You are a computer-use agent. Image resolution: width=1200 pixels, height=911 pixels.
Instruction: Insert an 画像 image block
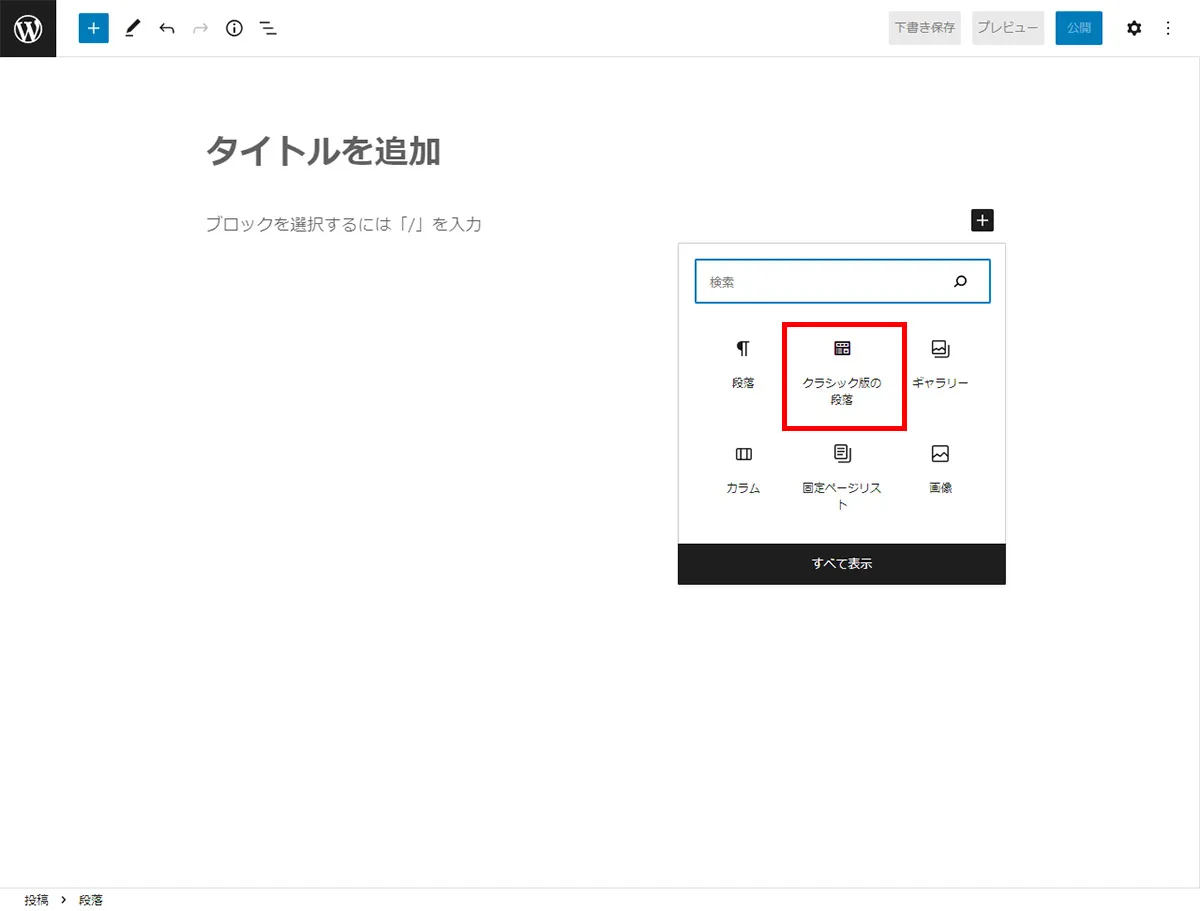pyautogui.click(x=940, y=470)
